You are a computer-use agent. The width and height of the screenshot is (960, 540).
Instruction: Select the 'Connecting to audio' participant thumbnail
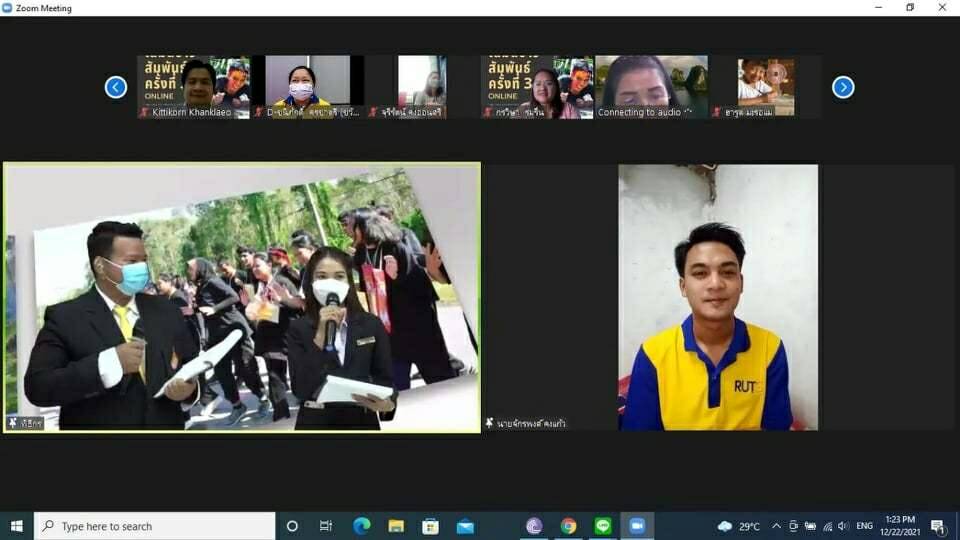coord(651,87)
